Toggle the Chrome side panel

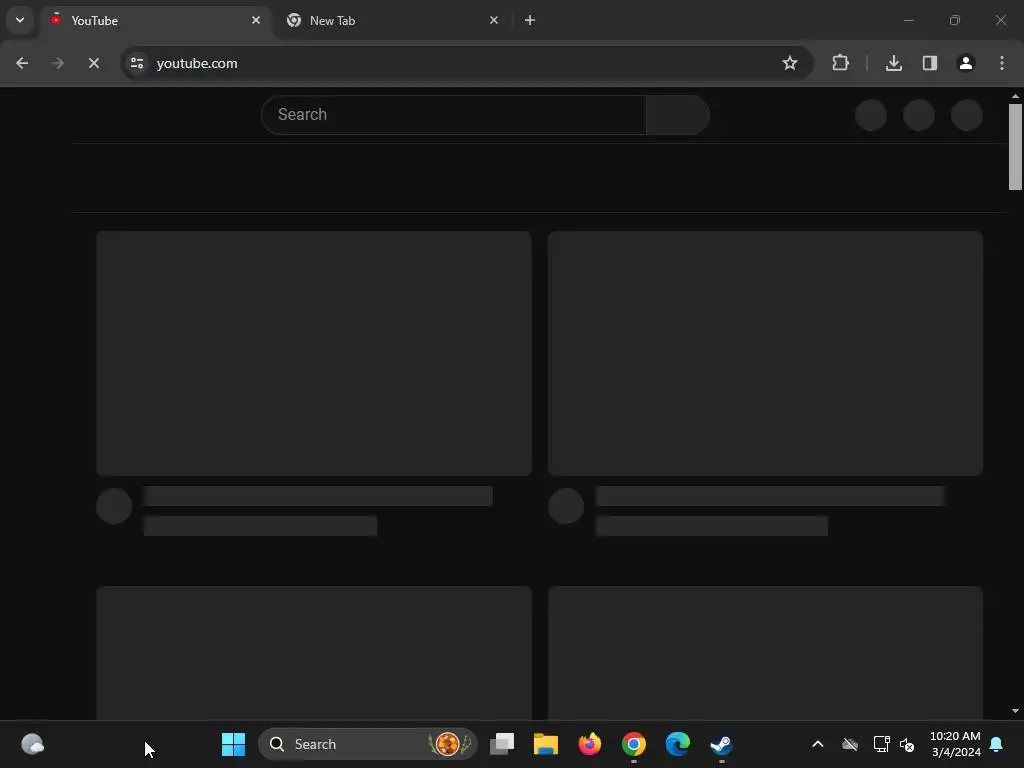(x=929, y=63)
